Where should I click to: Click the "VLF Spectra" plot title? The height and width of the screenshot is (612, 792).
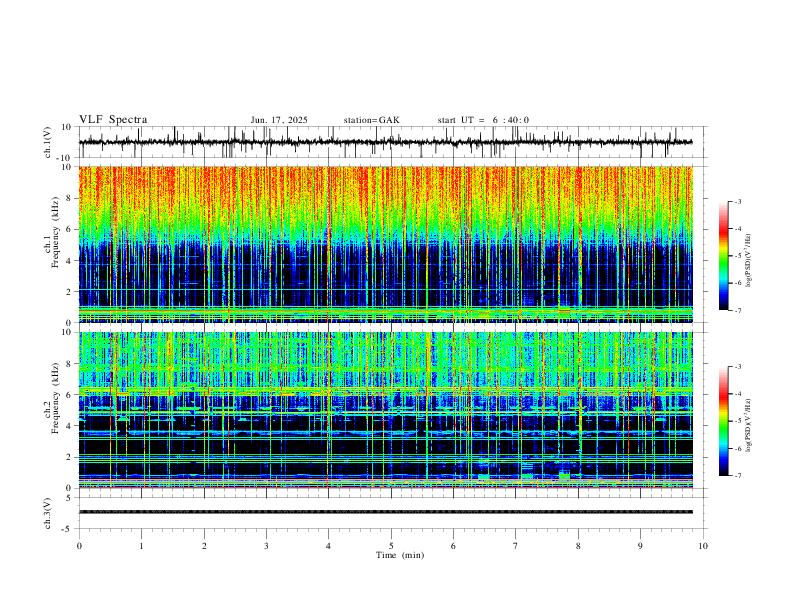(x=113, y=120)
